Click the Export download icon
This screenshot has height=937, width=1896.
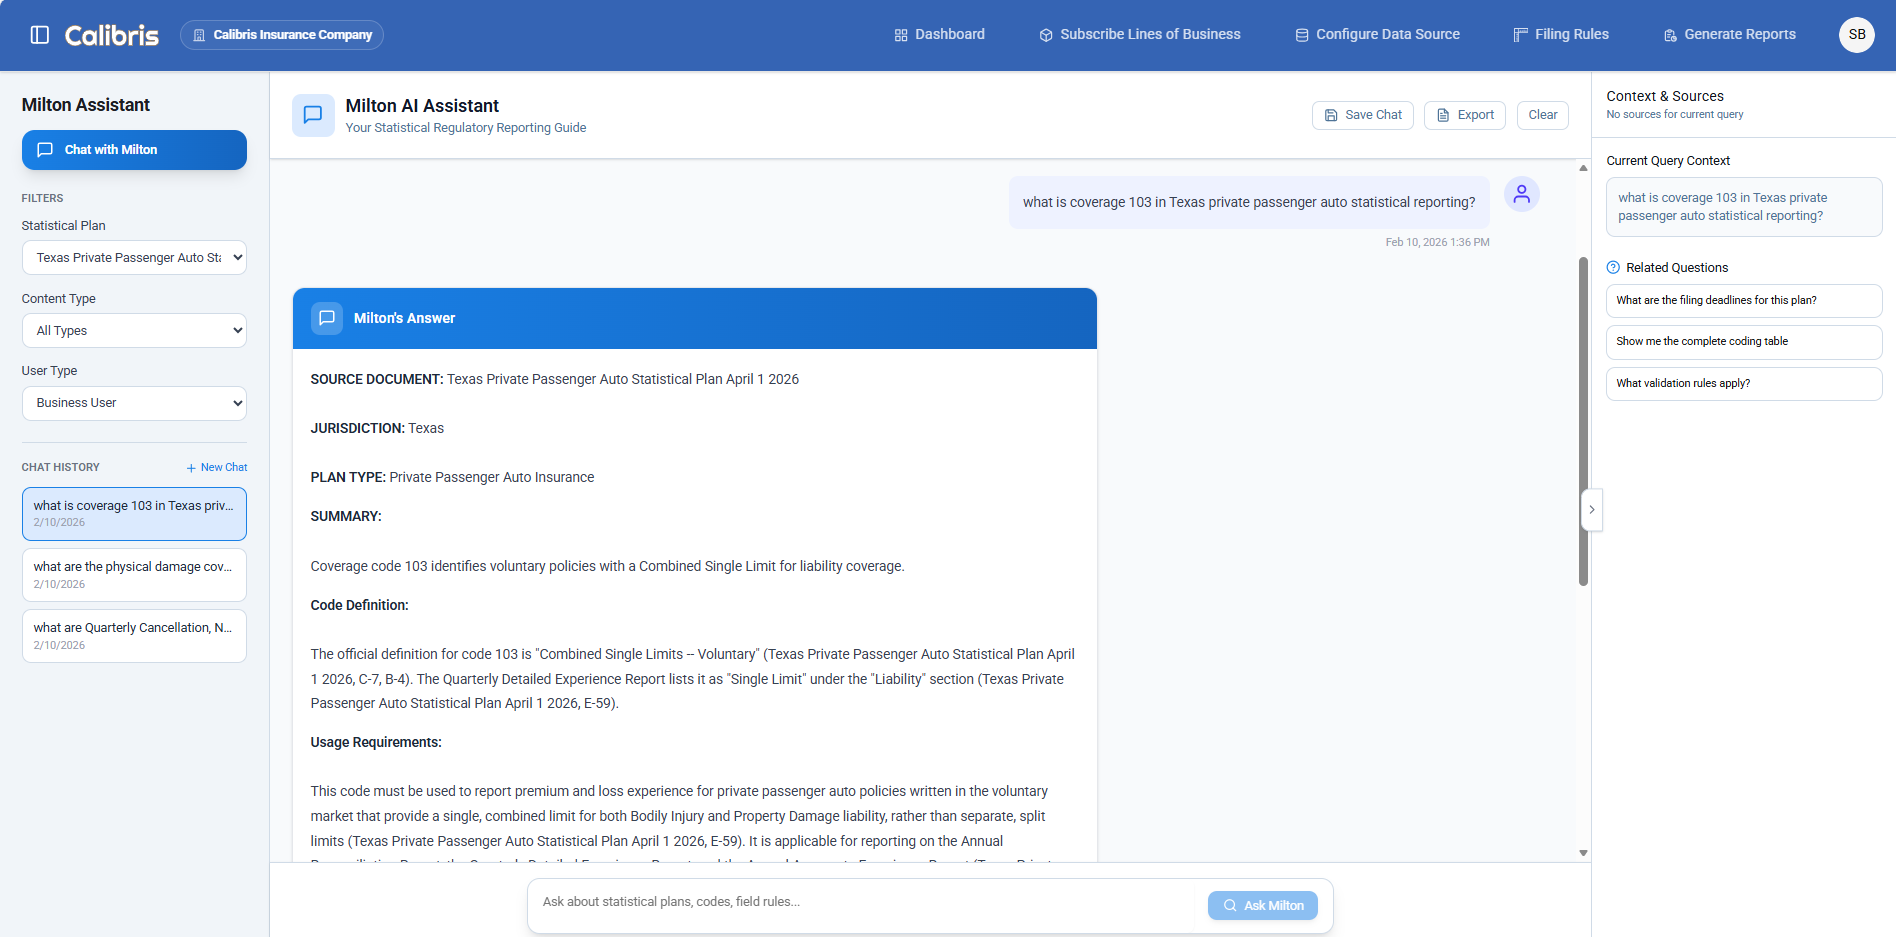point(1441,115)
